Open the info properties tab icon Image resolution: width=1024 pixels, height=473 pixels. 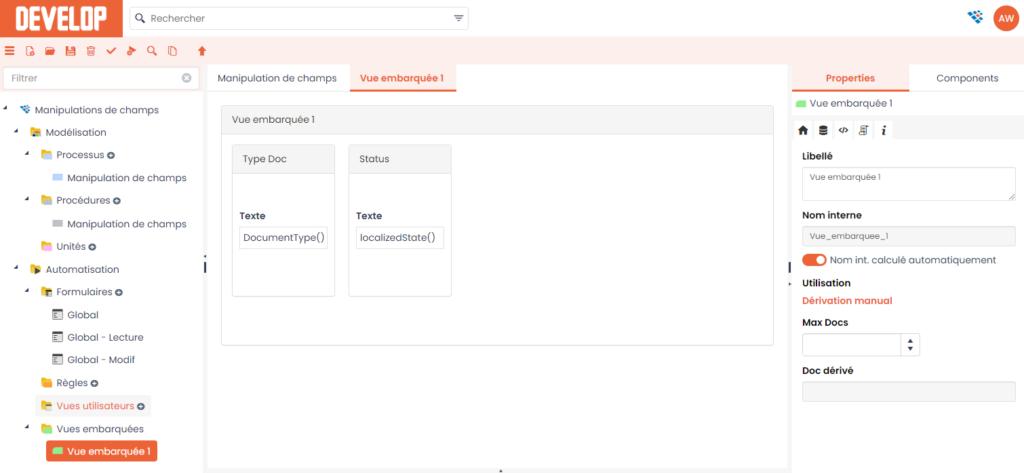884,130
